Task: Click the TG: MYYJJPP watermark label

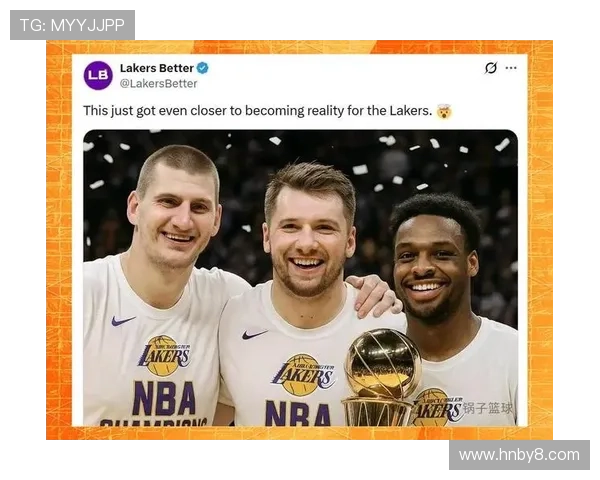Action: point(72,25)
